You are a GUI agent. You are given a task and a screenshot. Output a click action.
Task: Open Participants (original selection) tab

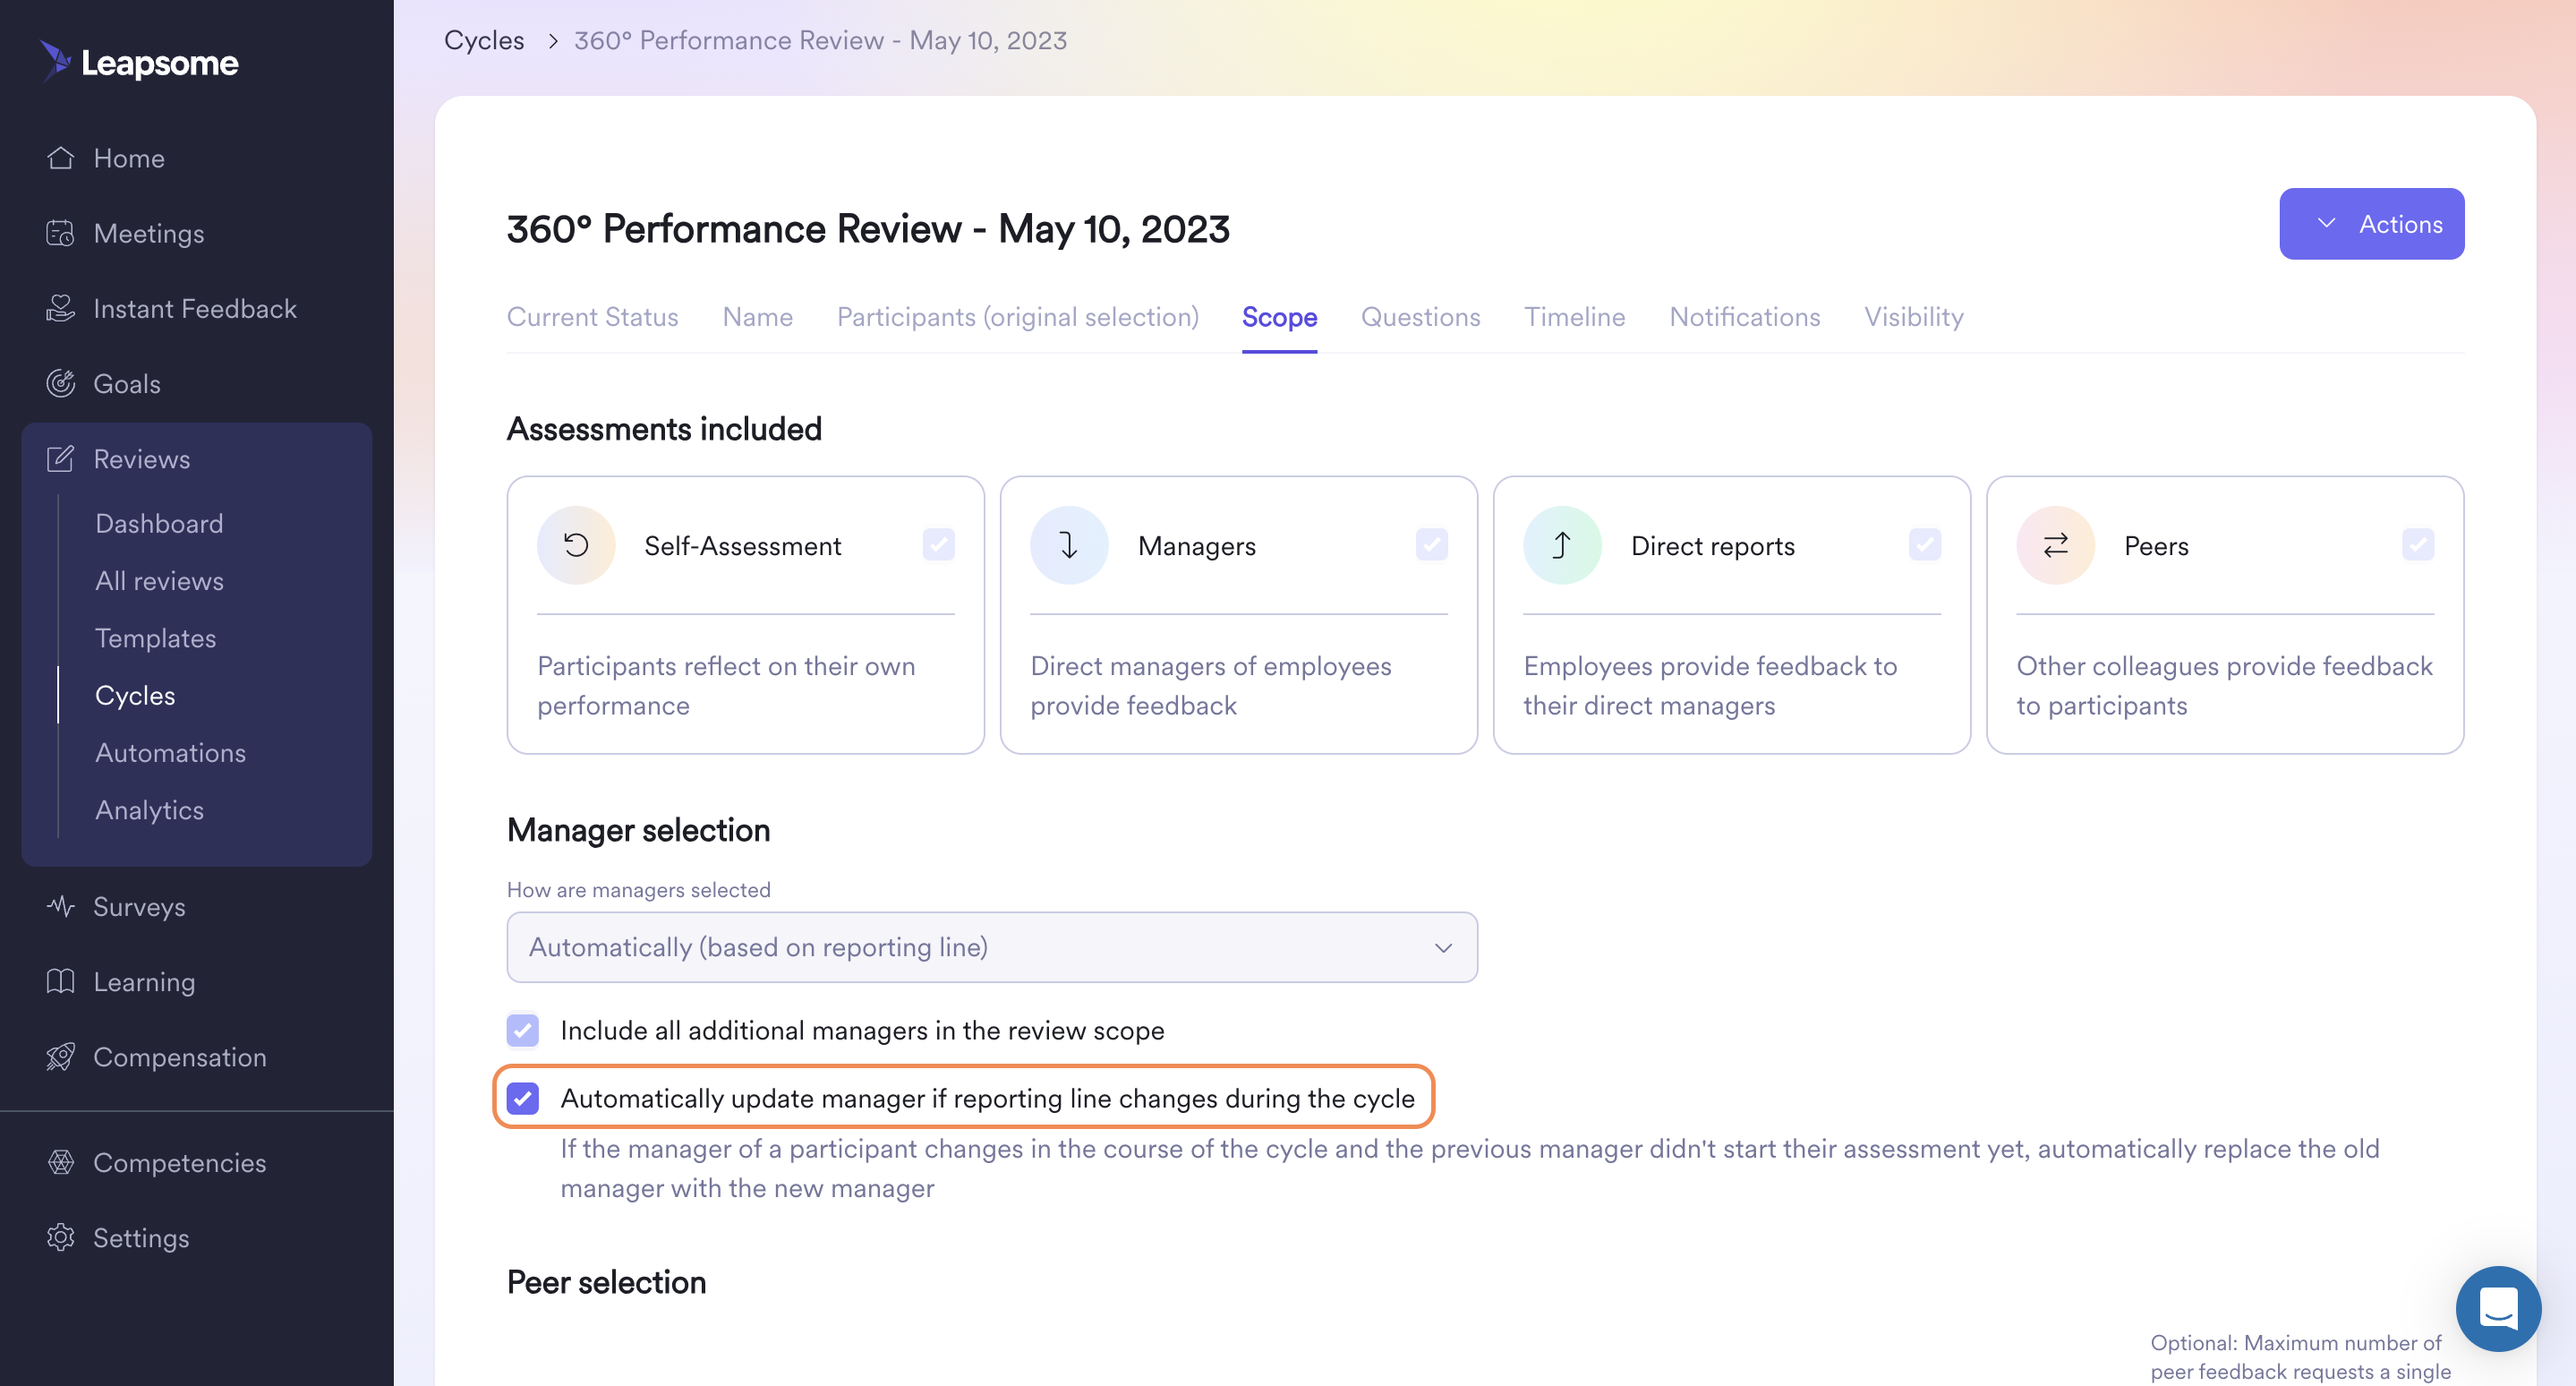point(1017,317)
